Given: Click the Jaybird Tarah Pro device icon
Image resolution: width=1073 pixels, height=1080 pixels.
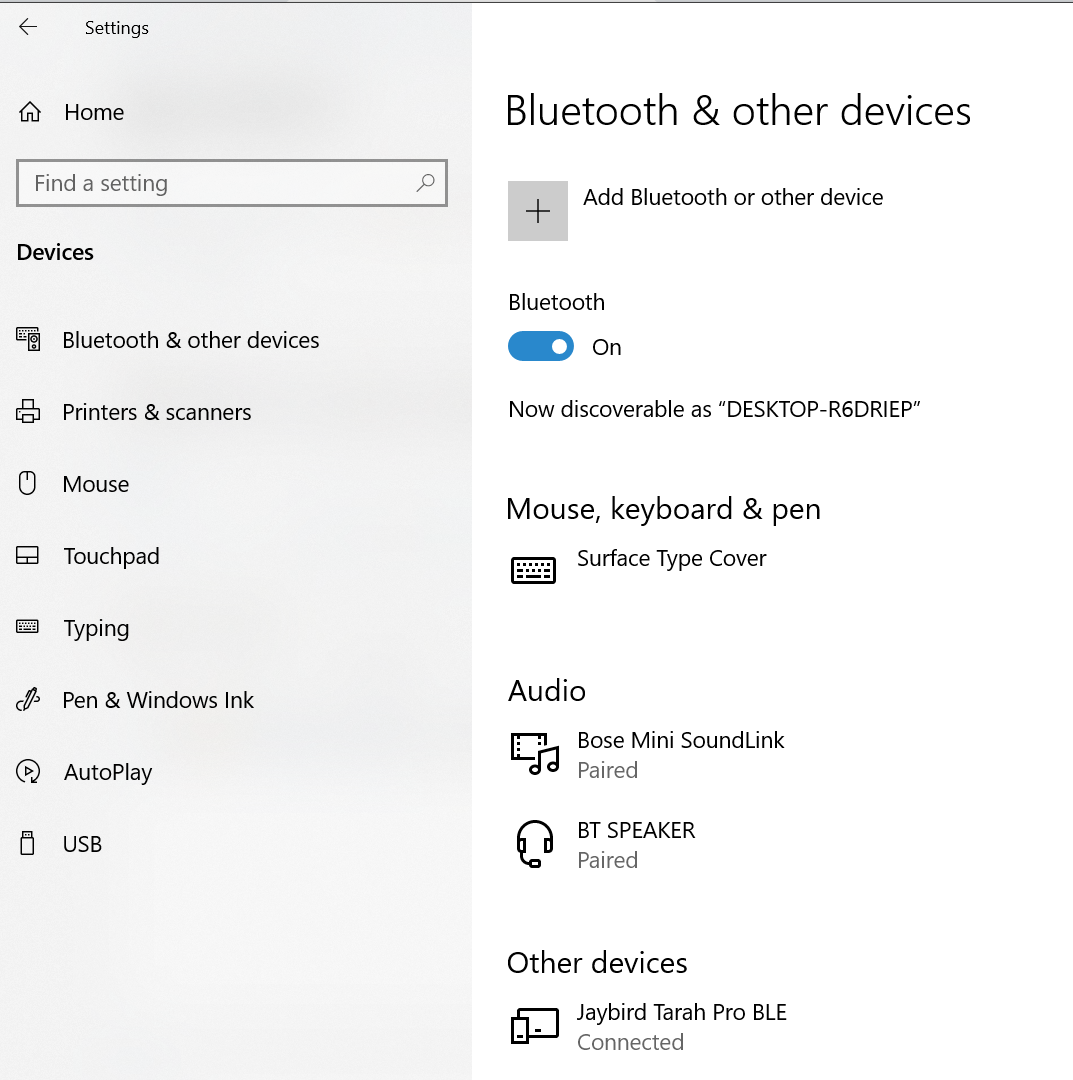Looking at the screenshot, I should coord(534,1026).
